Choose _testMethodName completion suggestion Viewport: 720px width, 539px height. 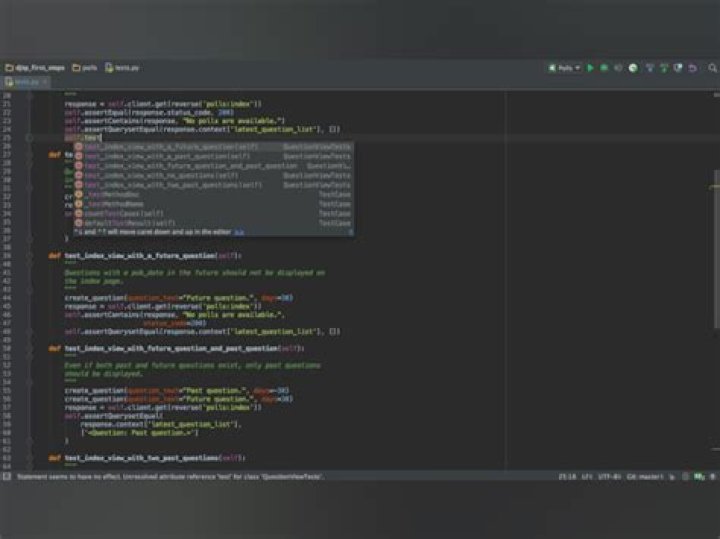tap(214, 204)
